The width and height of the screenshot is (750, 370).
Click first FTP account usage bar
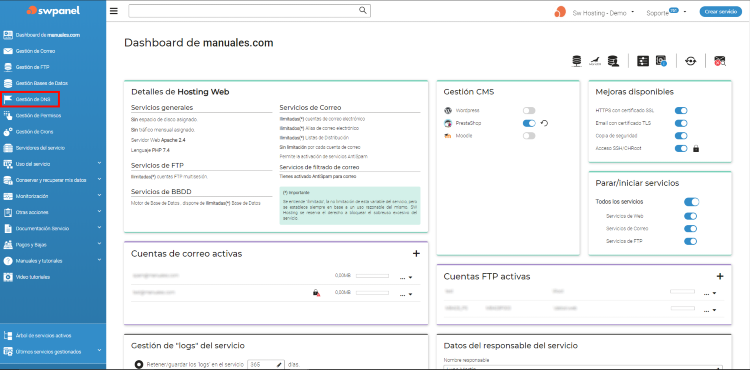coord(682,291)
